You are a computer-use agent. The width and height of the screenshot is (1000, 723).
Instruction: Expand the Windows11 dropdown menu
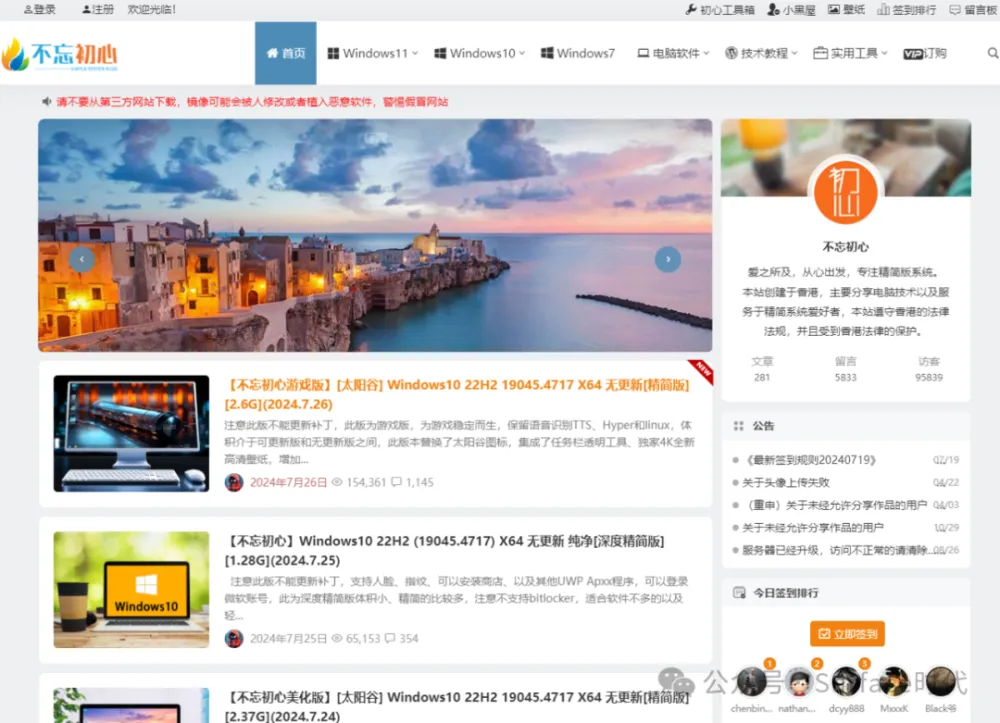[373, 53]
